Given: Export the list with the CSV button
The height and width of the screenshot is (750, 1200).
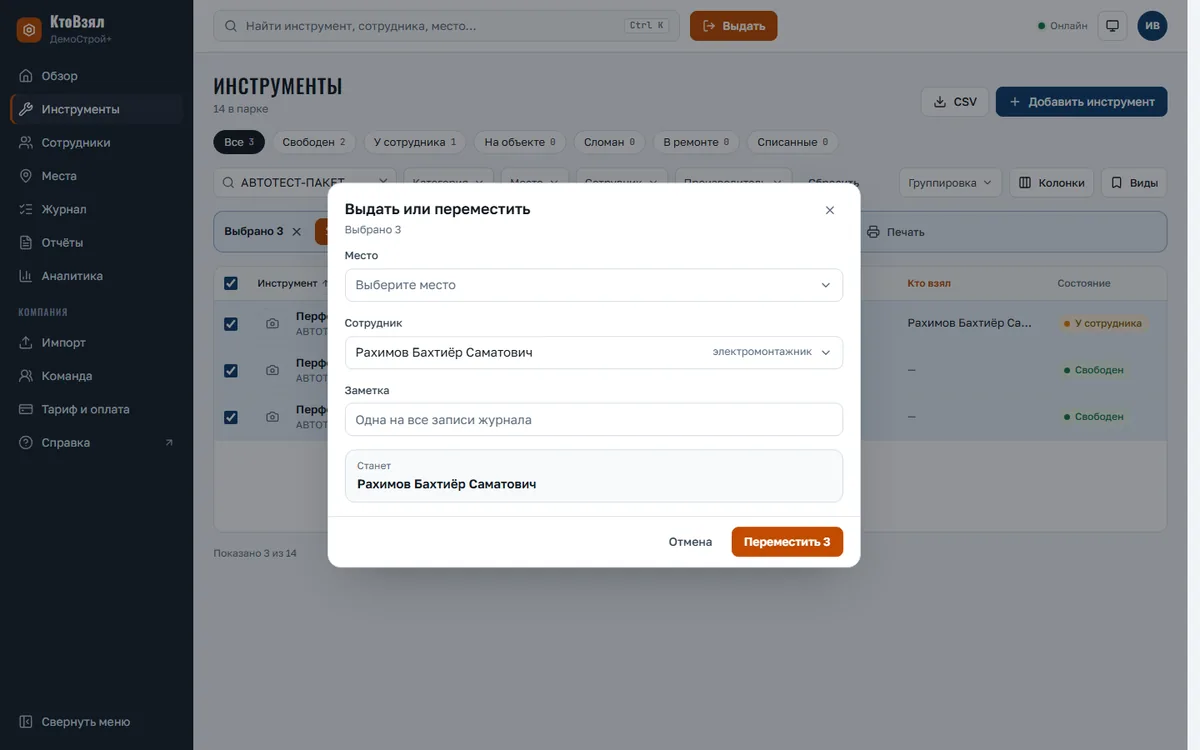Looking at the screenshot, I should 955,102.
